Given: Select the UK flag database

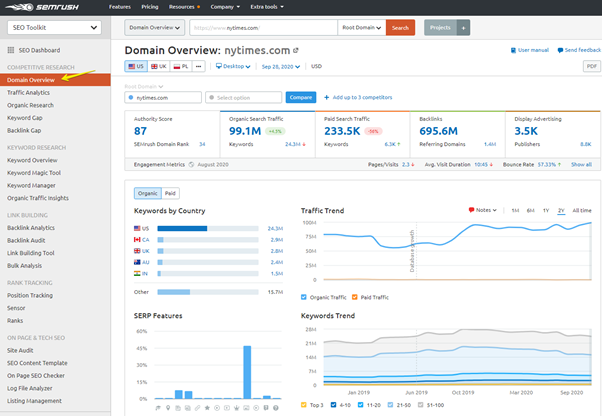Looking at the screenshot, I should pyautogui.click(x=159, y=66).
